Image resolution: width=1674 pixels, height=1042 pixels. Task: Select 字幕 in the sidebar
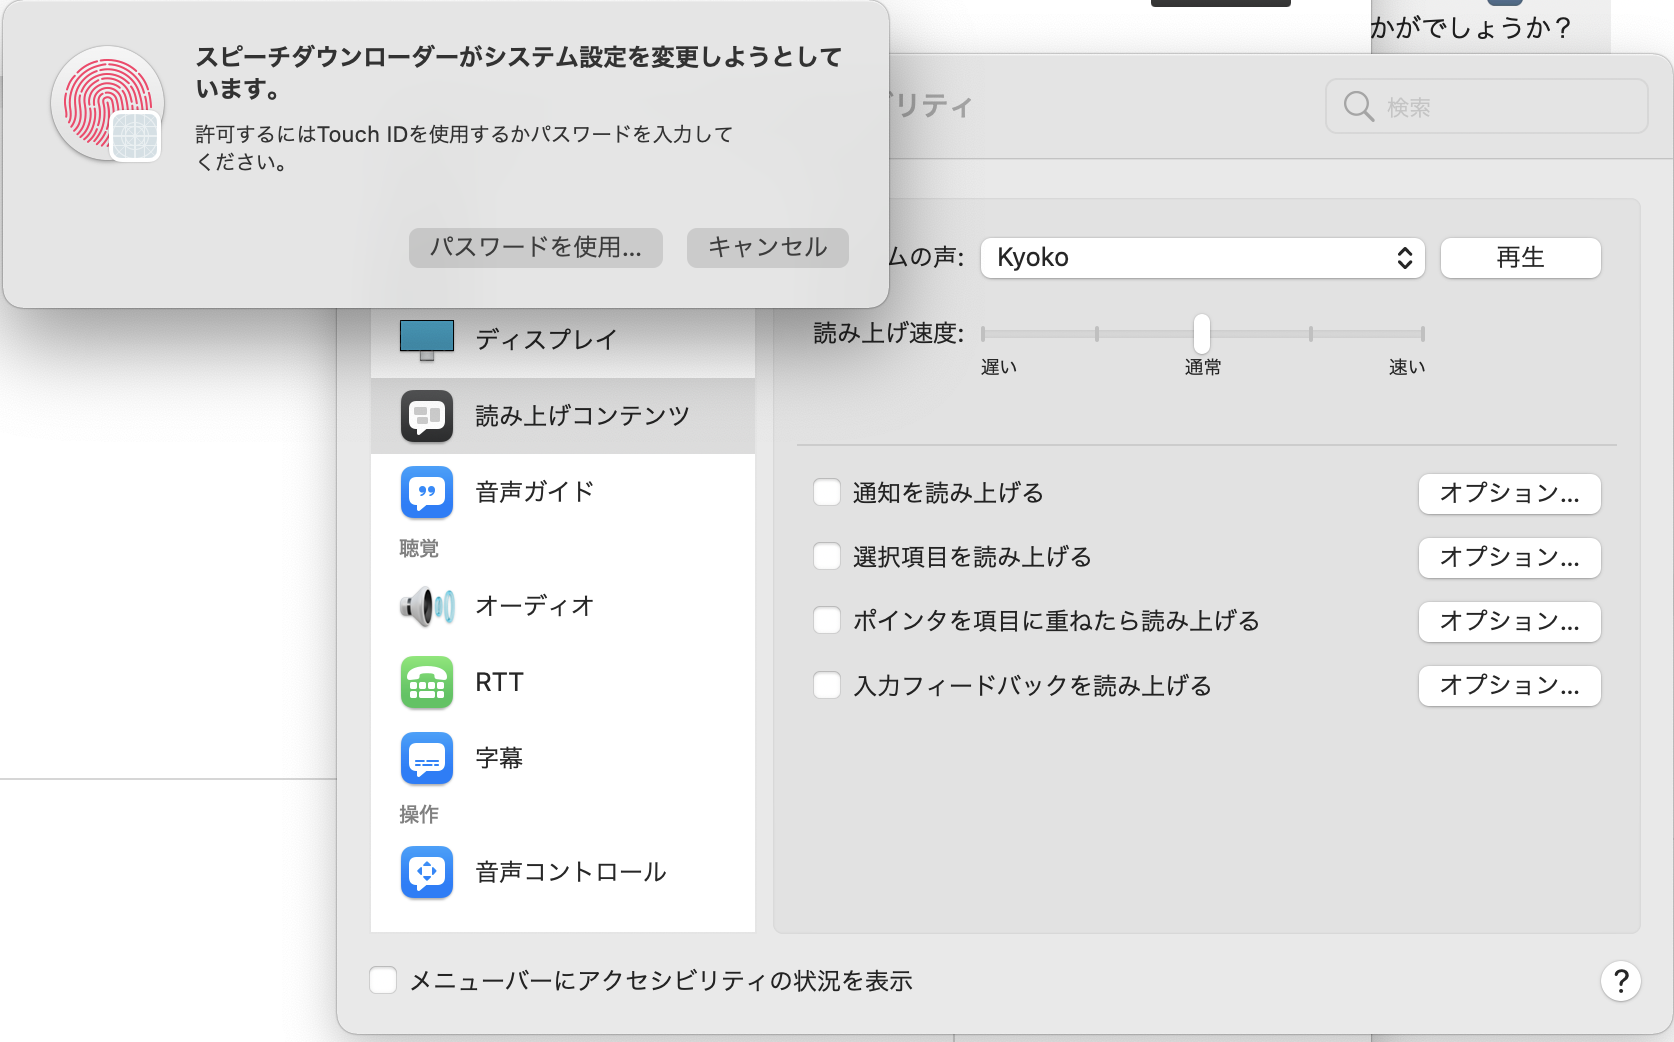click(x=563, y=758)
